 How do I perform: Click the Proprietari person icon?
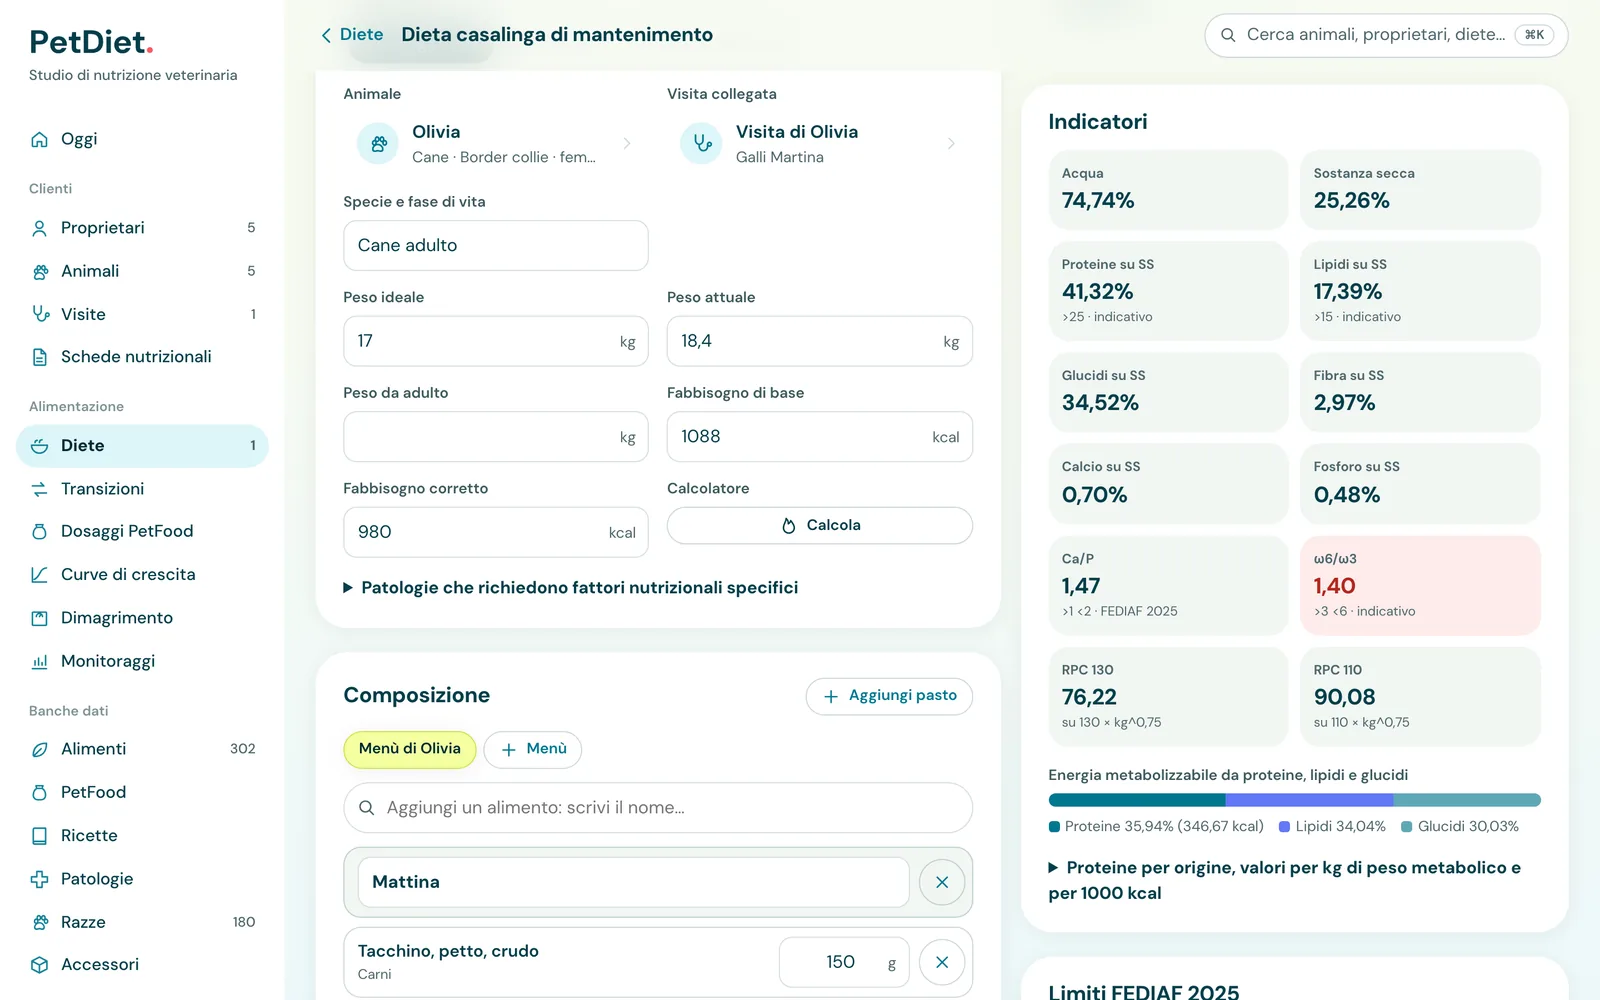coord(40,228)
